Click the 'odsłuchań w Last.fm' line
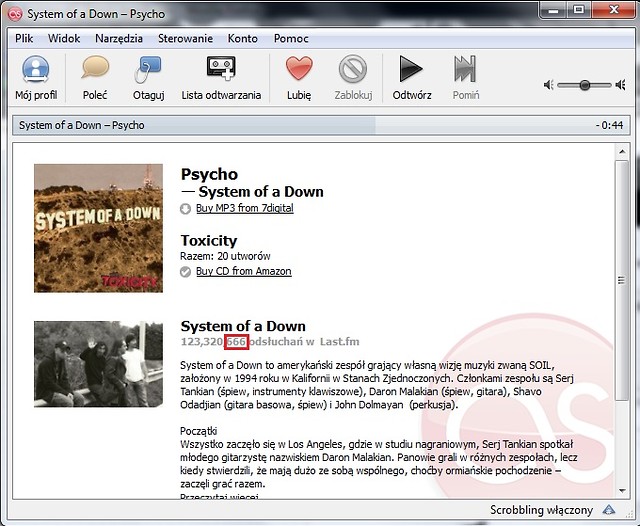 tap(270, 342)
